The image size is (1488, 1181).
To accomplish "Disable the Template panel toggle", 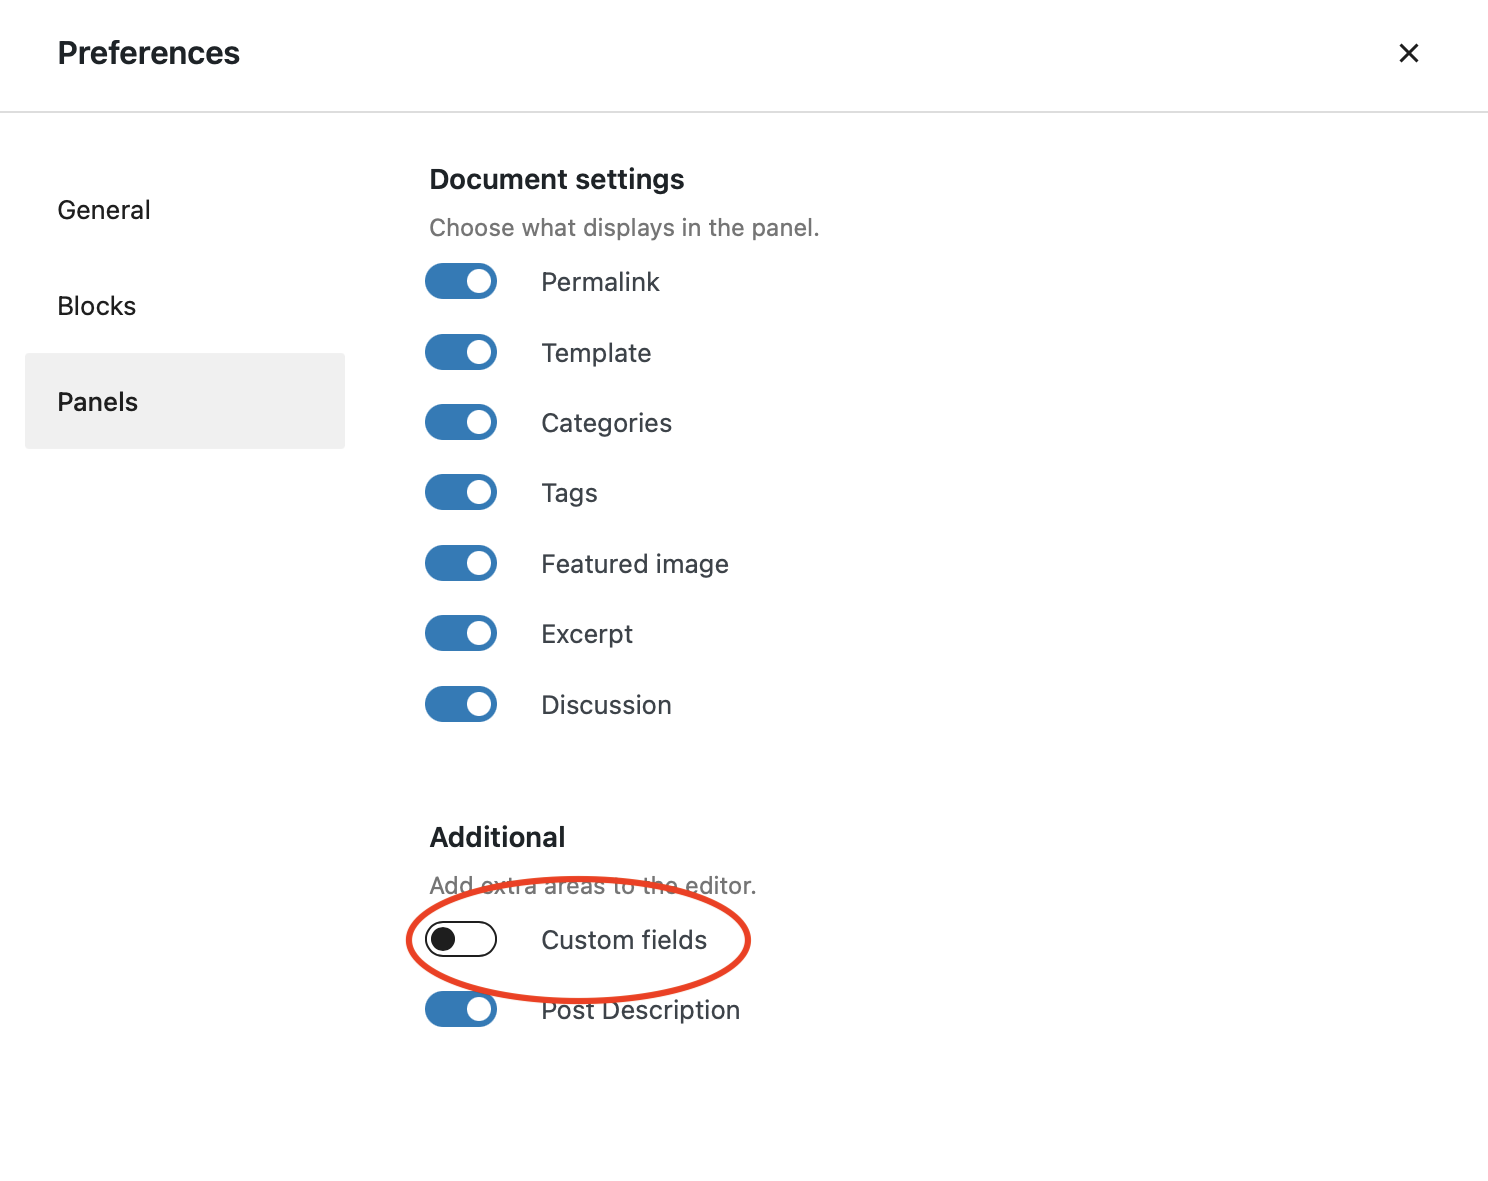I will [461, 352].
